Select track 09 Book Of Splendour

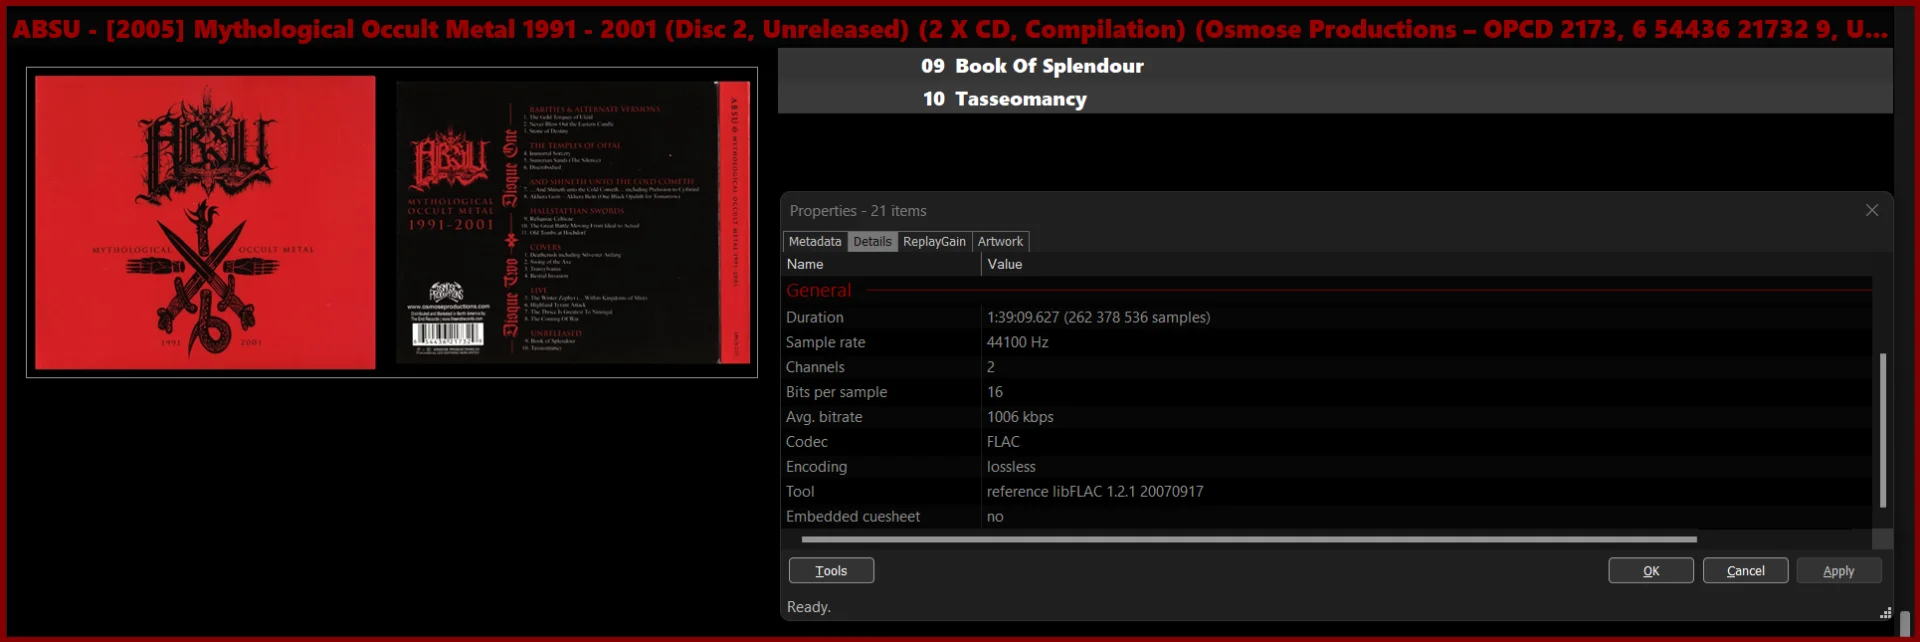(x=1335, y=65)
